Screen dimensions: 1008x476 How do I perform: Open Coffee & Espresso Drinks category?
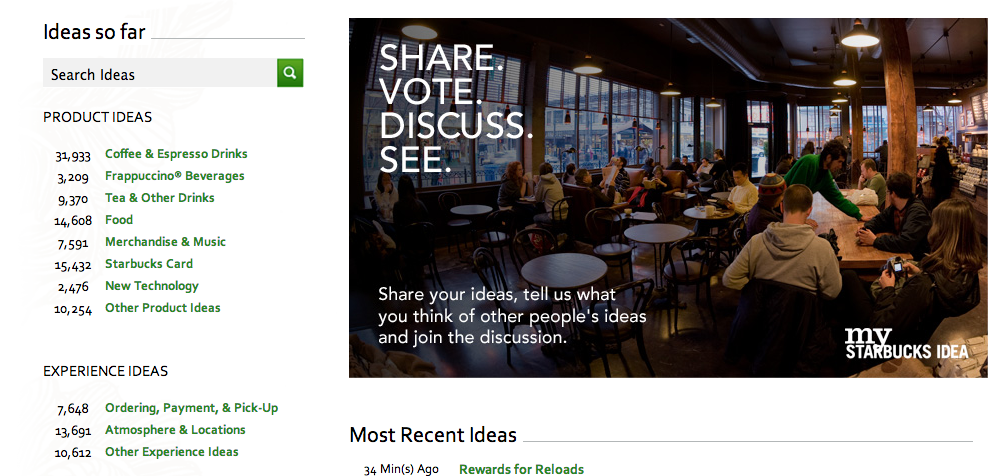pyautogui.click(x=176, y=154)
